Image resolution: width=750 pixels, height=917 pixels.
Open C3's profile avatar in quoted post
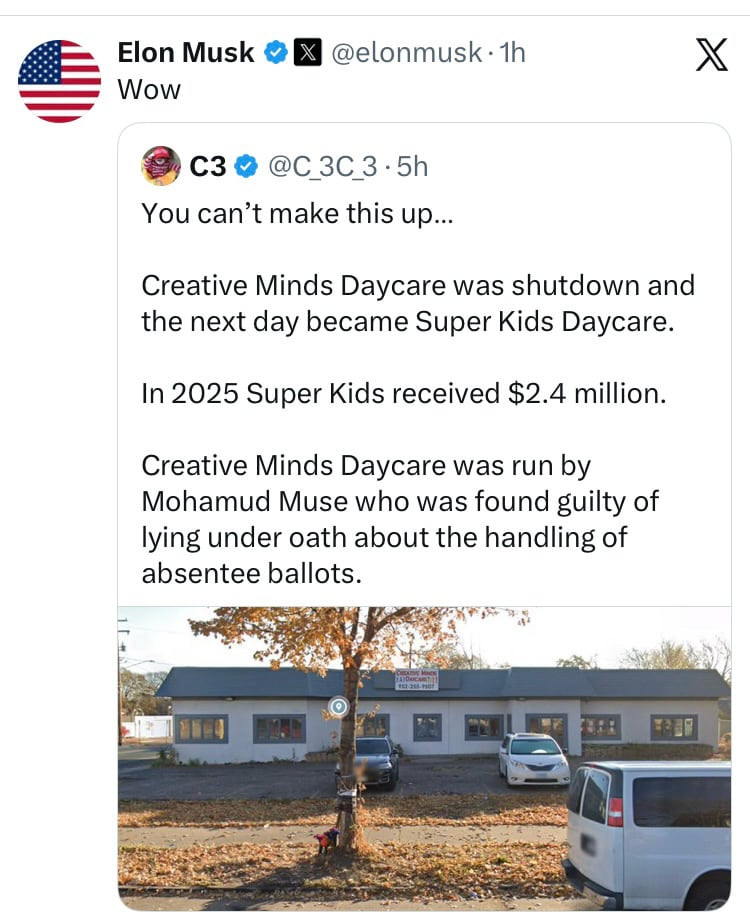(161, 166)
